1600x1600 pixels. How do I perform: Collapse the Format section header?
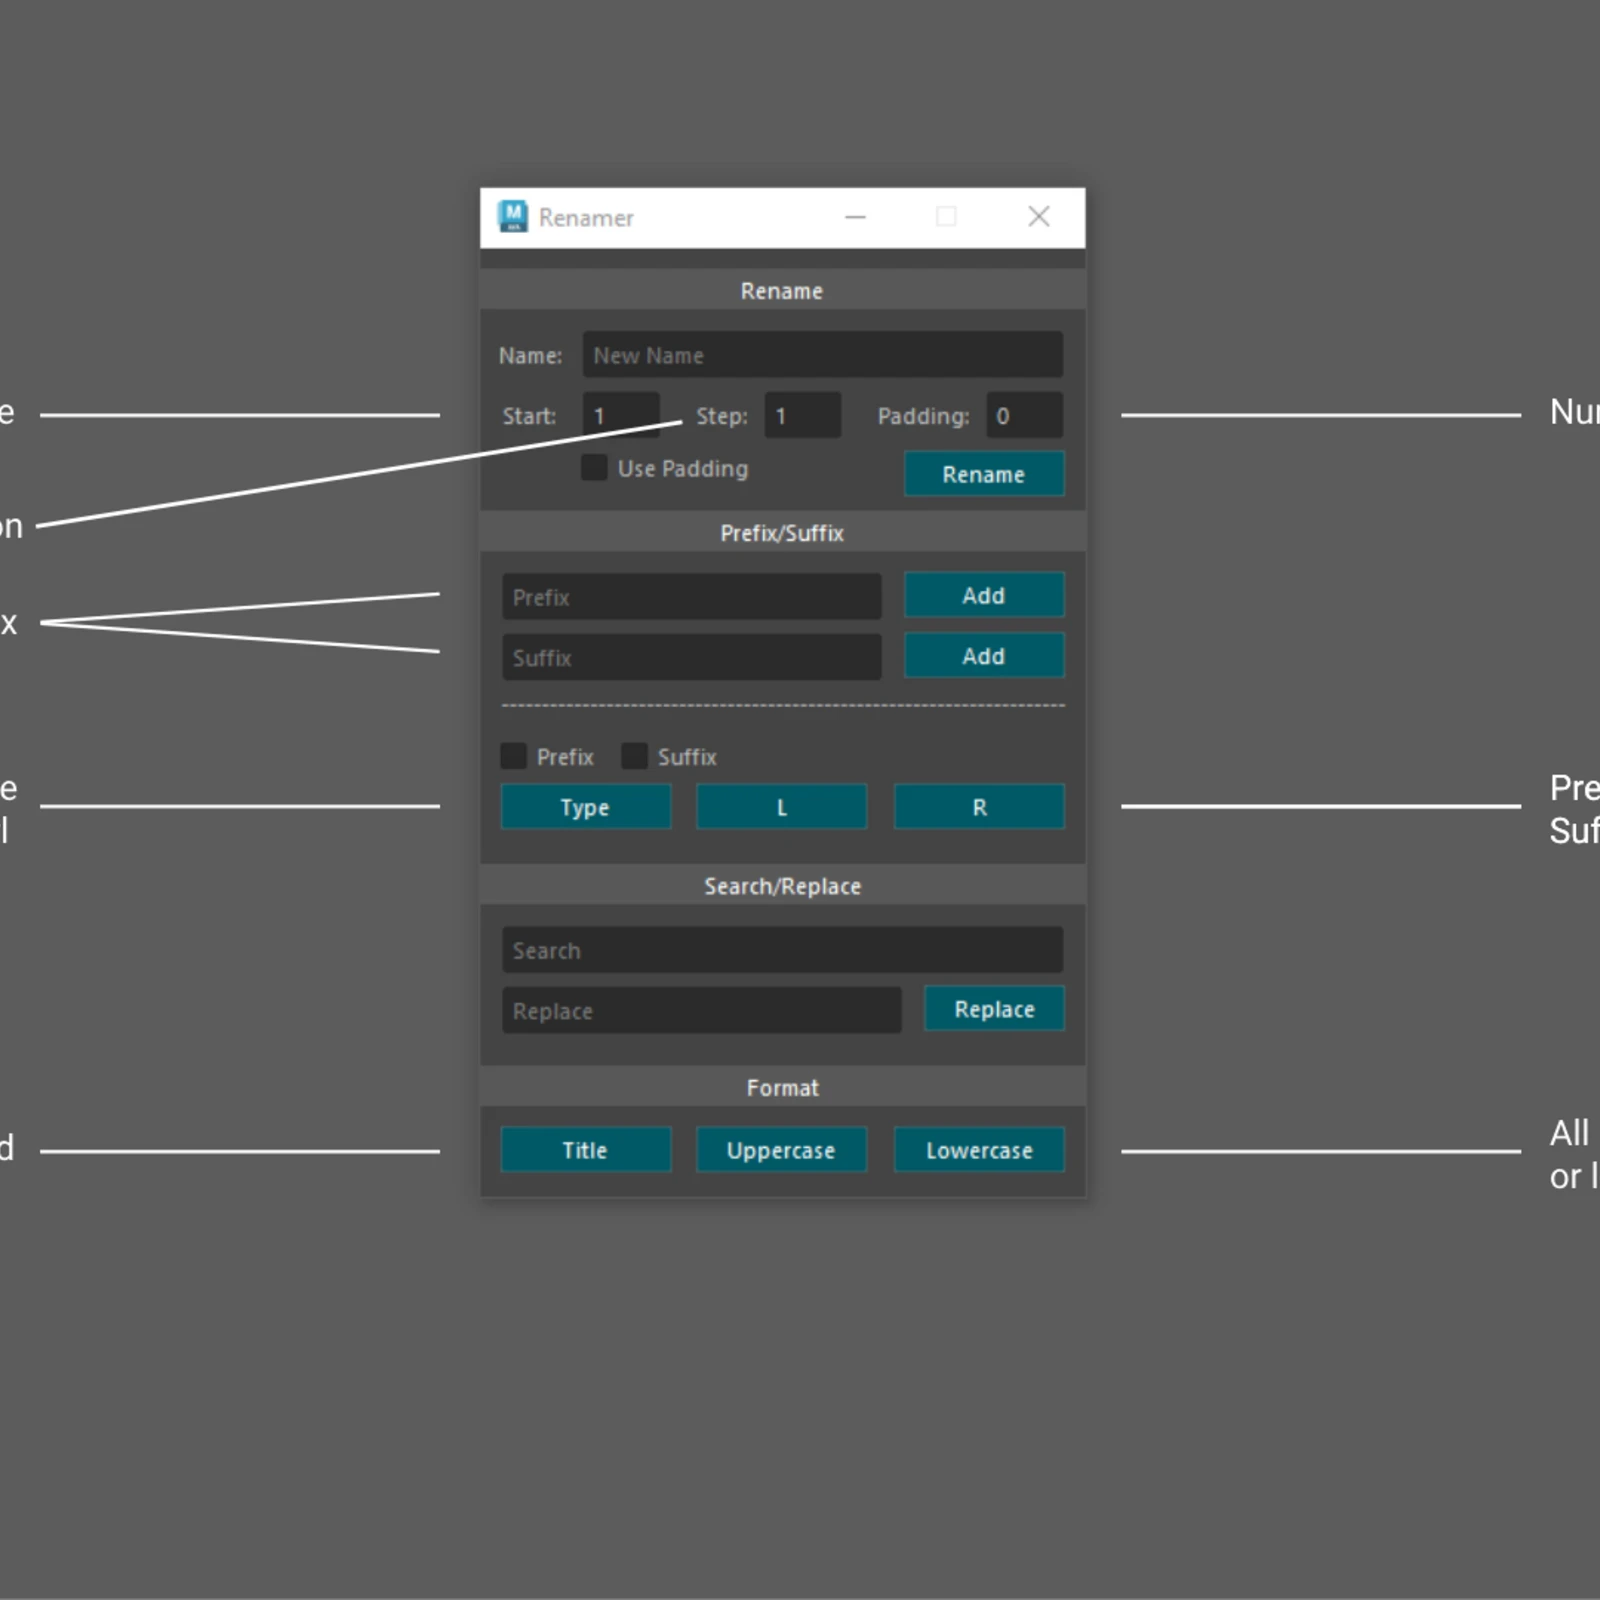point(782,1088)
